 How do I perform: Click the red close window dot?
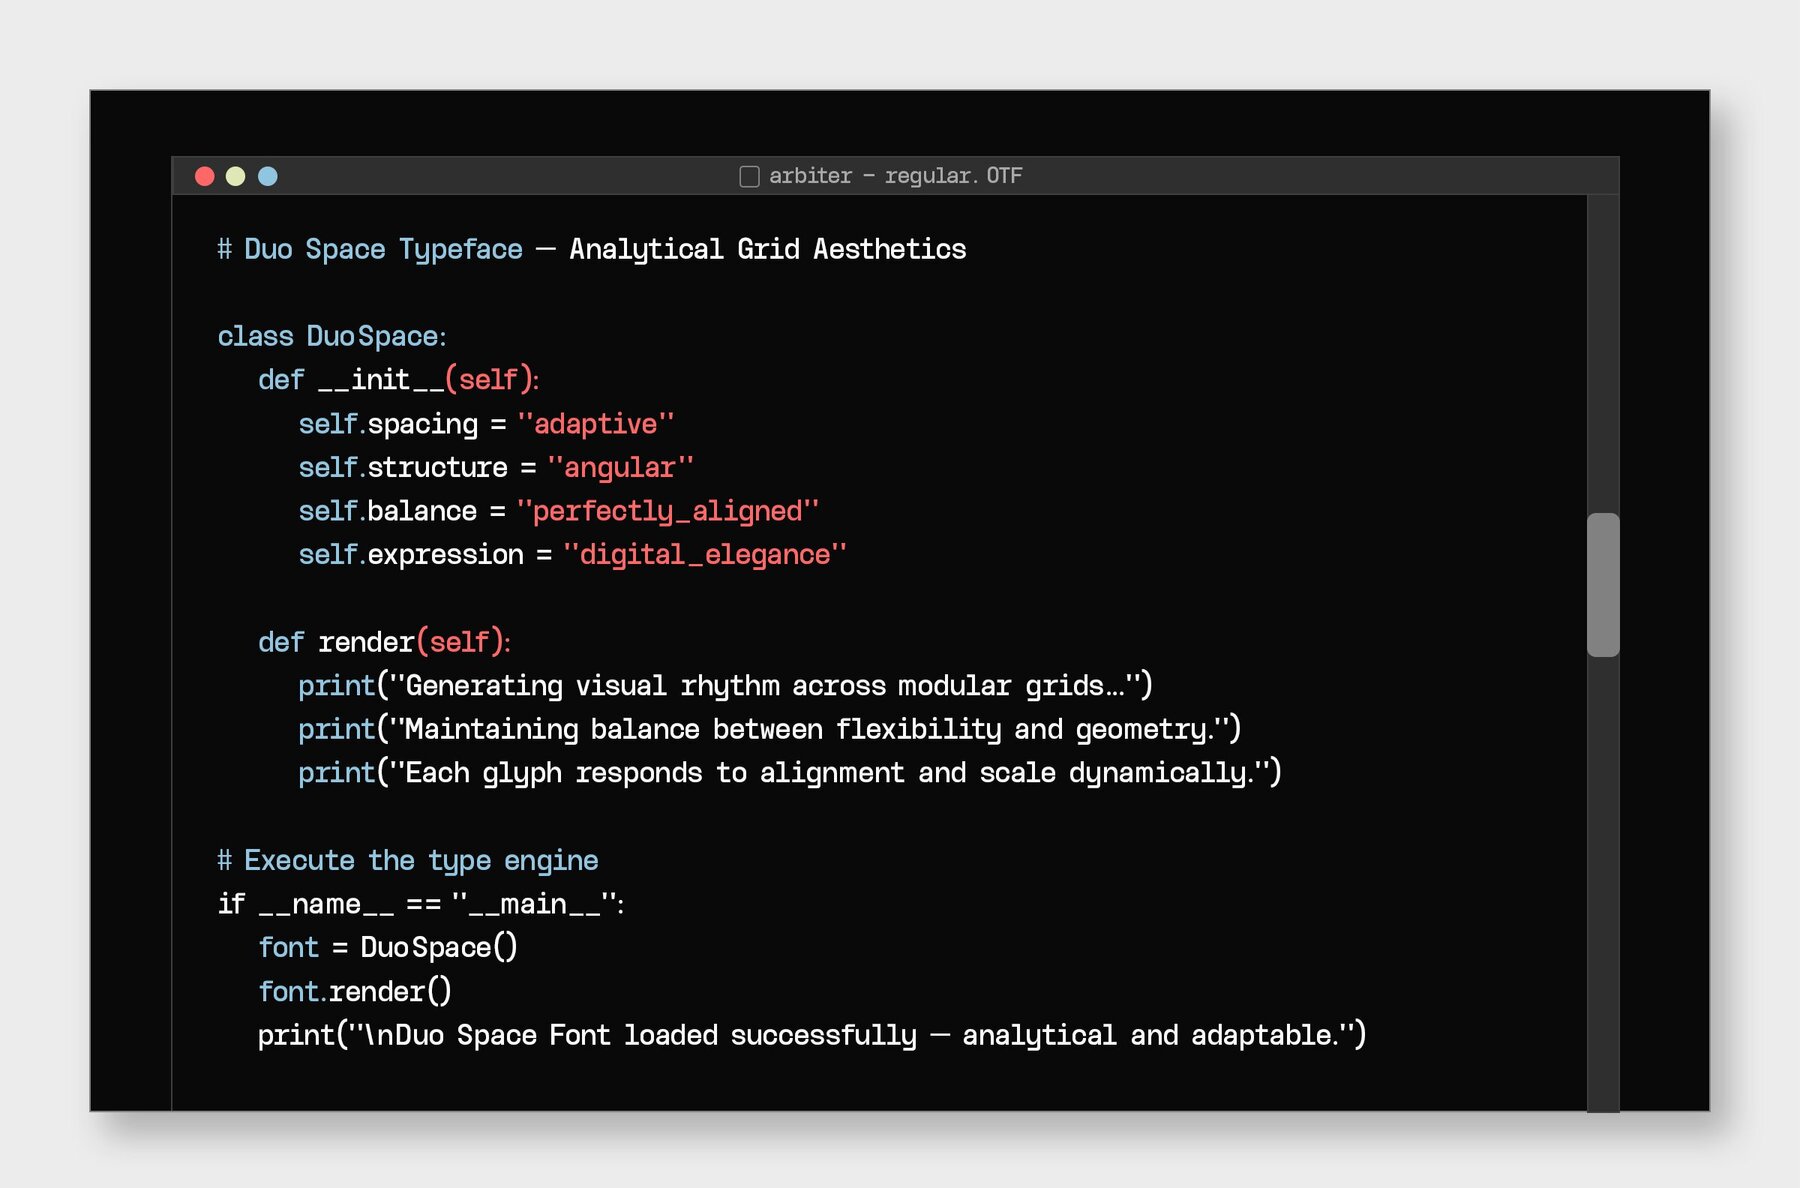point(205,177)
